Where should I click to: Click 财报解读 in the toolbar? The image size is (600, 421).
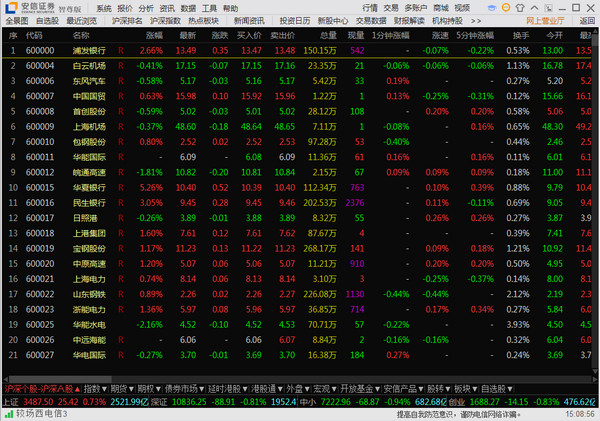click(x=409, y=21)
